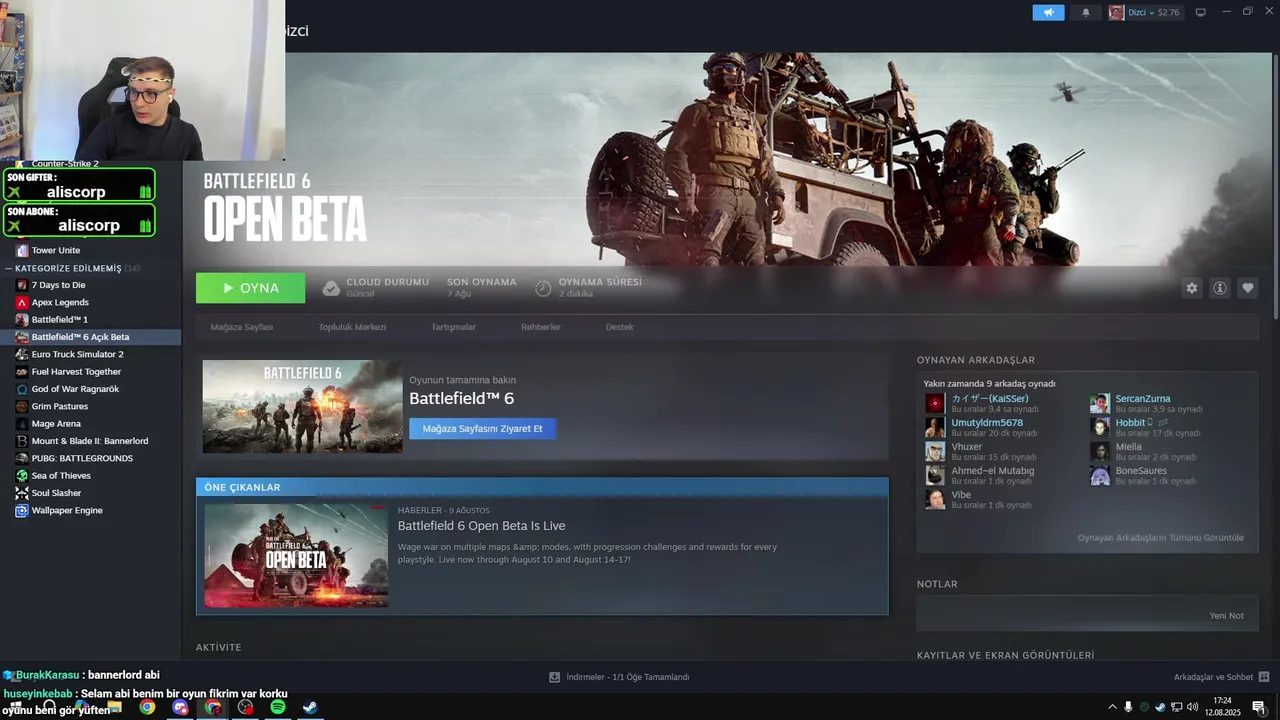Click friend name BoneSaures
The image size is (1280, 720).
(x=1141, y=471)
